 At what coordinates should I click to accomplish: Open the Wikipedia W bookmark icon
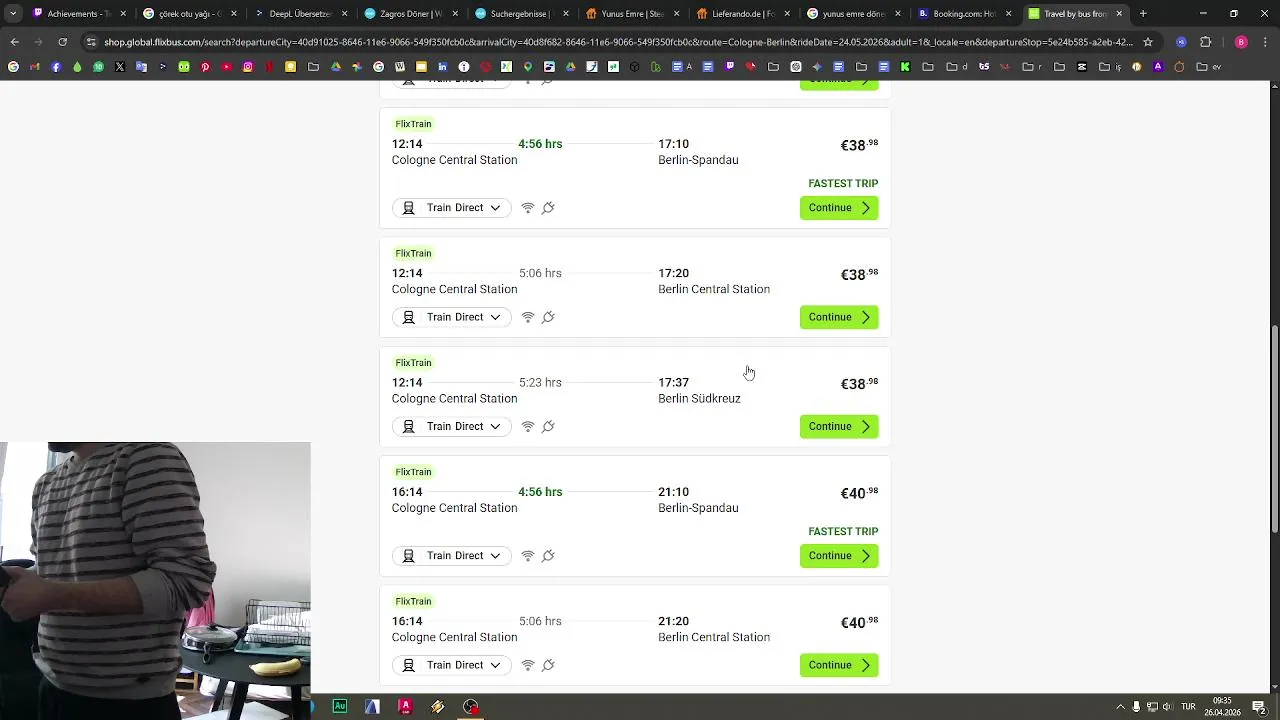pos(399,67)
